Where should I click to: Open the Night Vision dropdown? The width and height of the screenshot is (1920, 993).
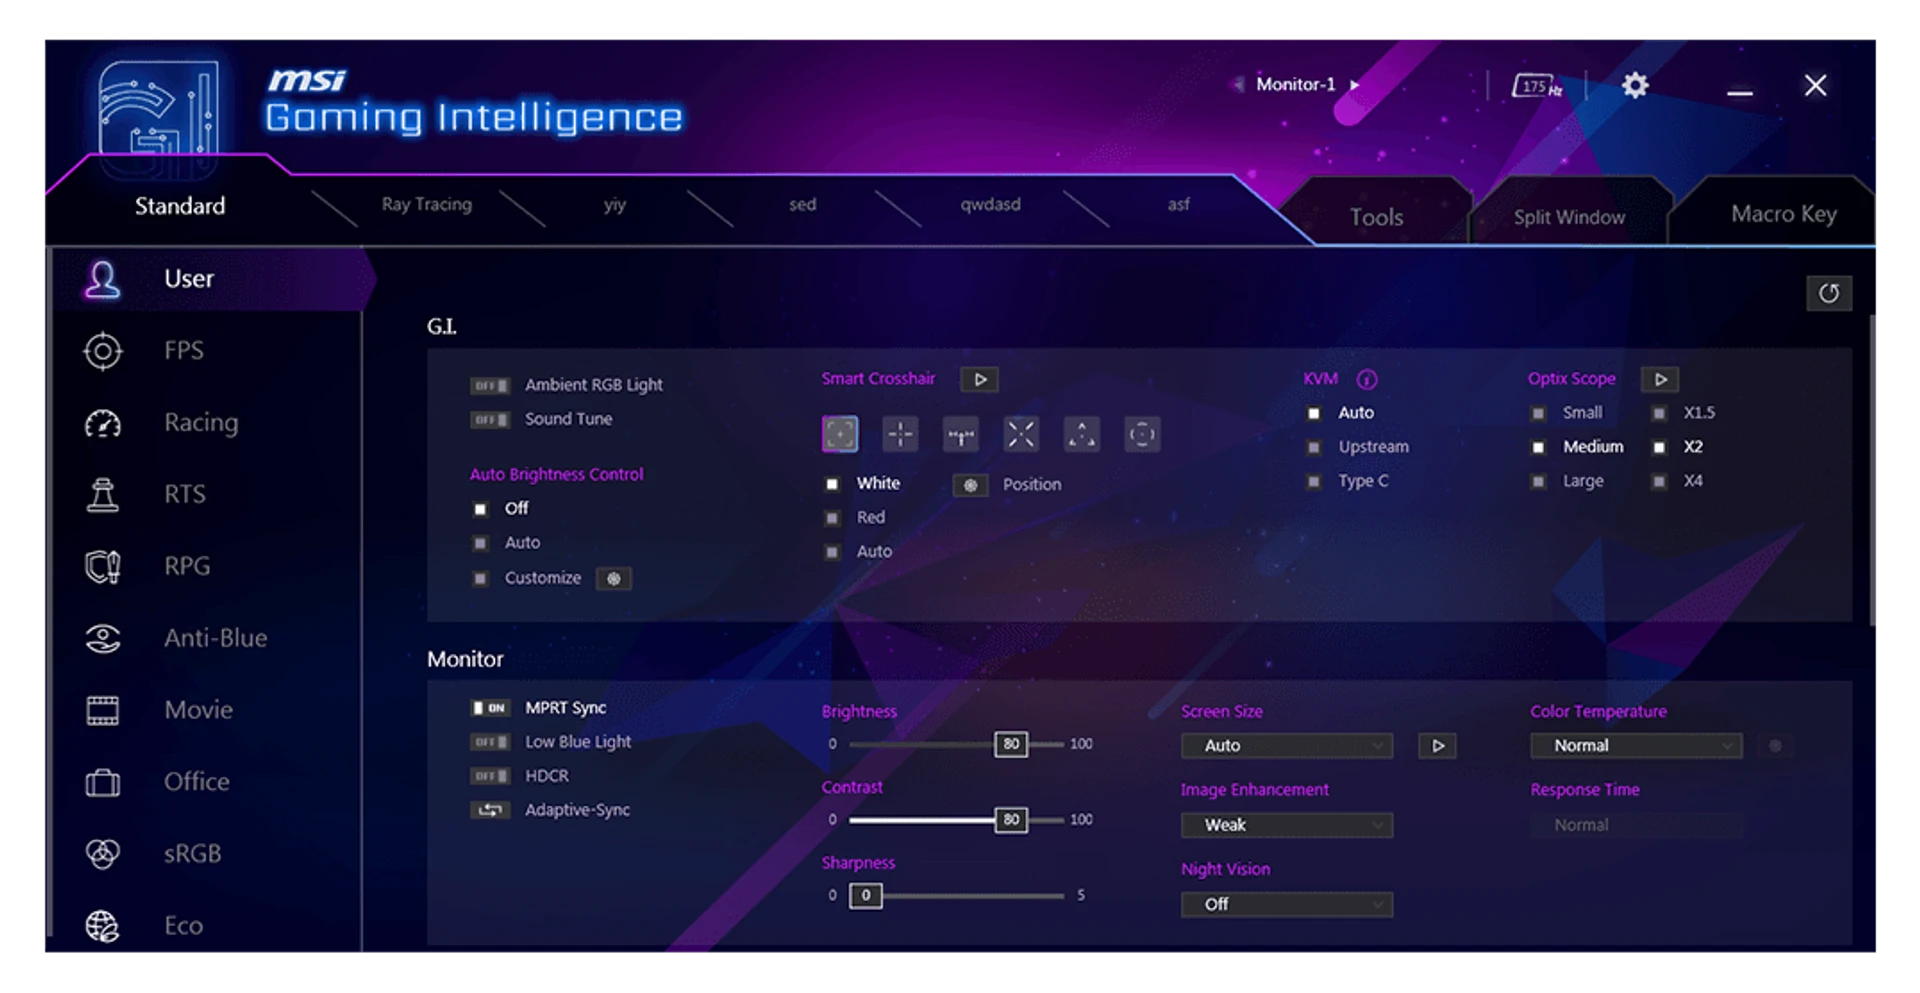point(1286,904)
